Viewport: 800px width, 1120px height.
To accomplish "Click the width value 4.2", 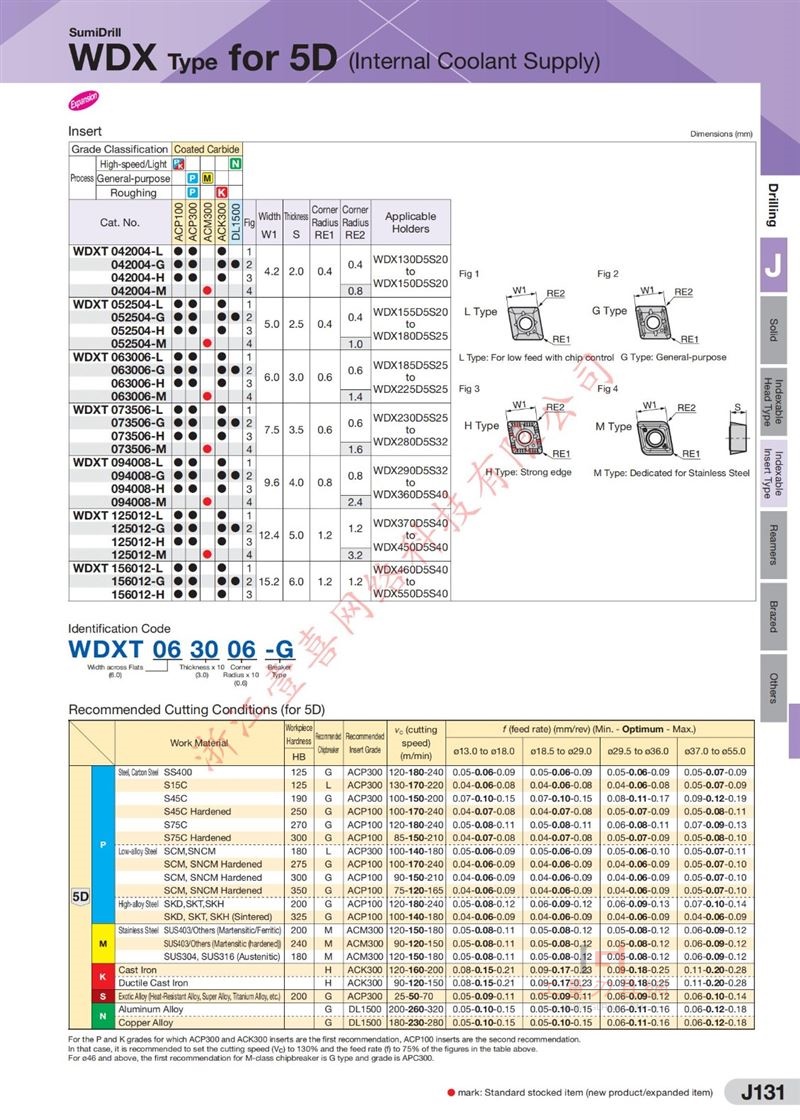I will point(271,271).
